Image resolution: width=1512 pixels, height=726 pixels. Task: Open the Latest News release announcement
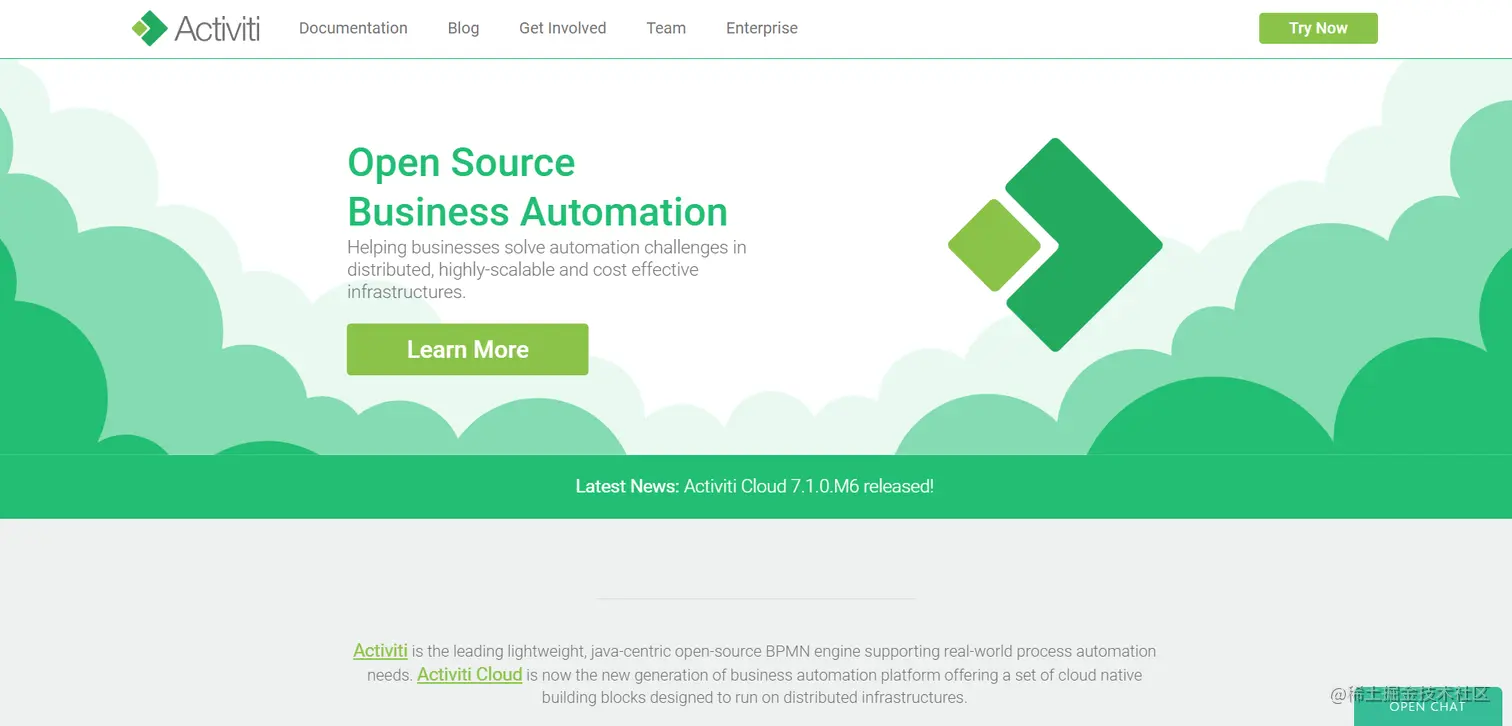click(x=755, y=487)
